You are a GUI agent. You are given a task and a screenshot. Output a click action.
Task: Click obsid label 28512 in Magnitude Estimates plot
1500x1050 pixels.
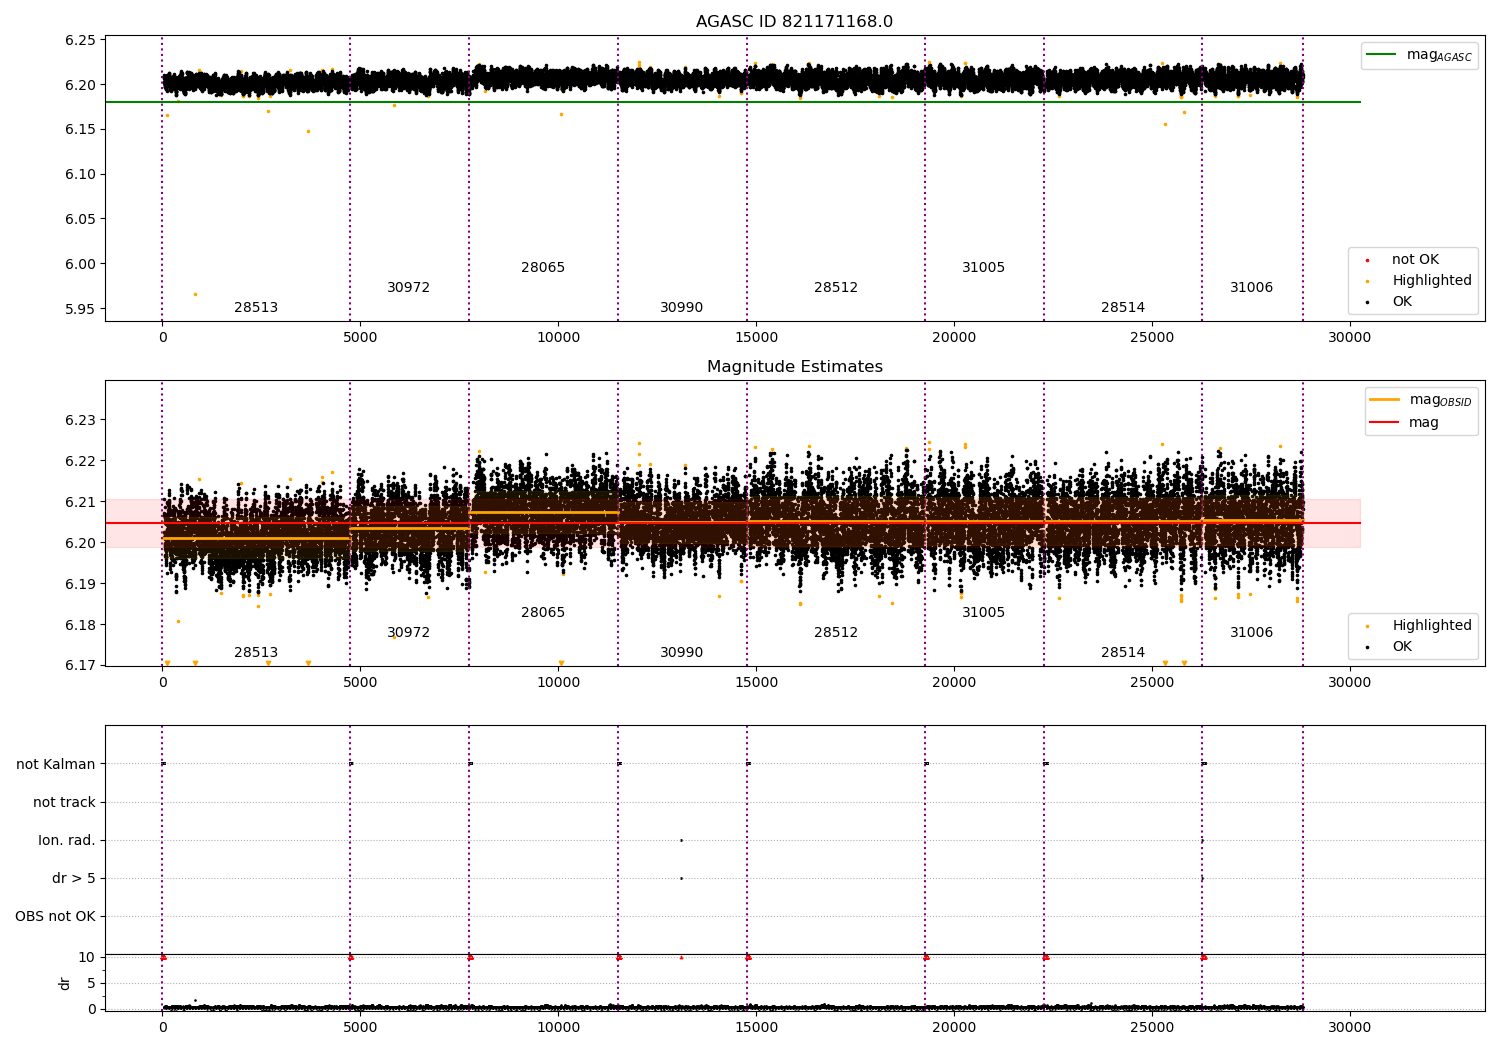[x=836, y=633]
